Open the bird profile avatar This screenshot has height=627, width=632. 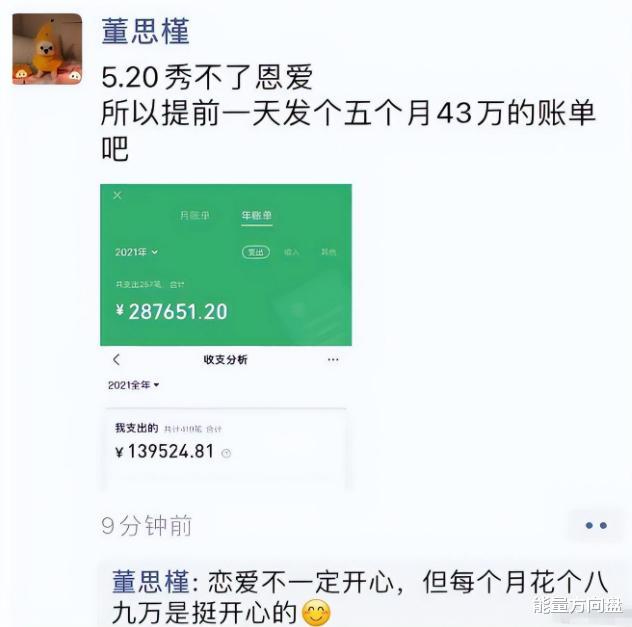point(47,49)
